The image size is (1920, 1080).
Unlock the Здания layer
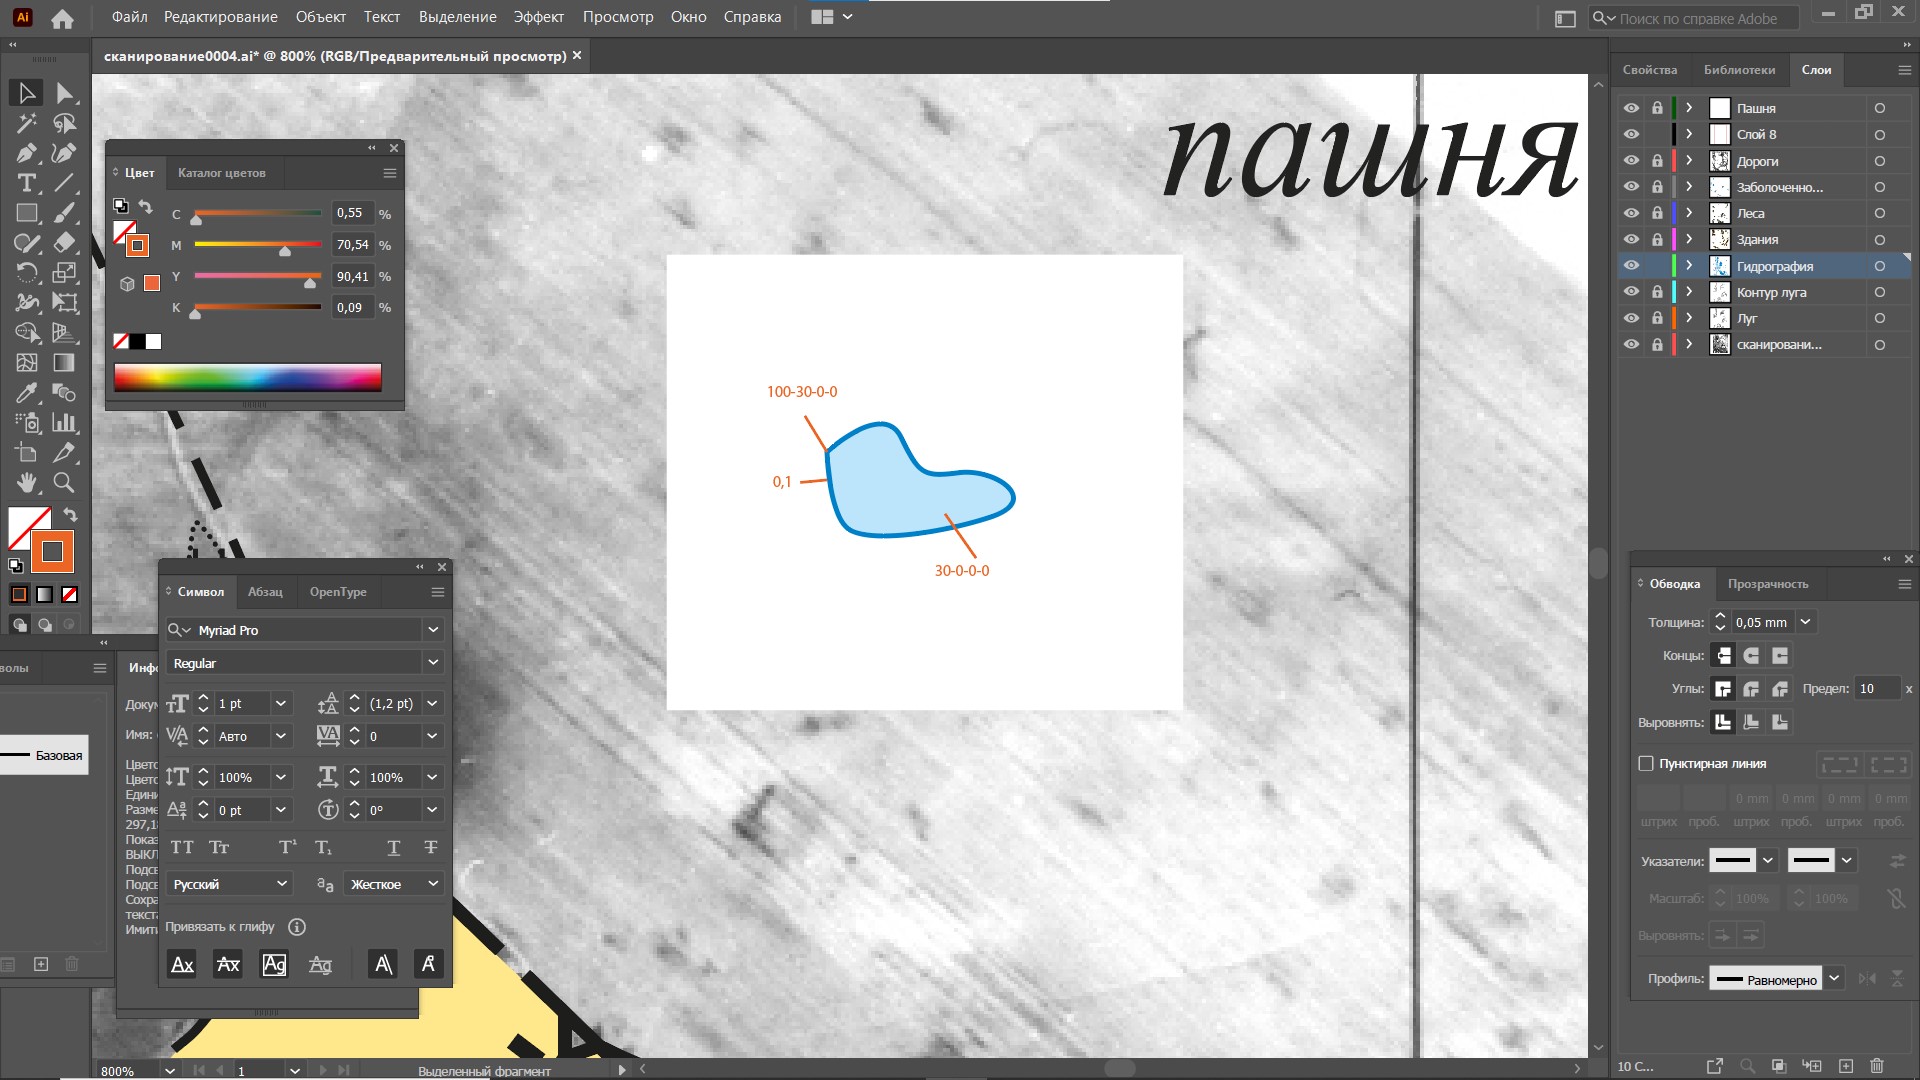1657,240
